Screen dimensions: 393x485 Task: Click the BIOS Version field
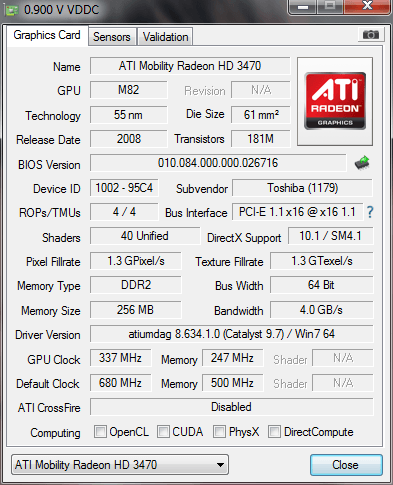click(x=218, y=163)
